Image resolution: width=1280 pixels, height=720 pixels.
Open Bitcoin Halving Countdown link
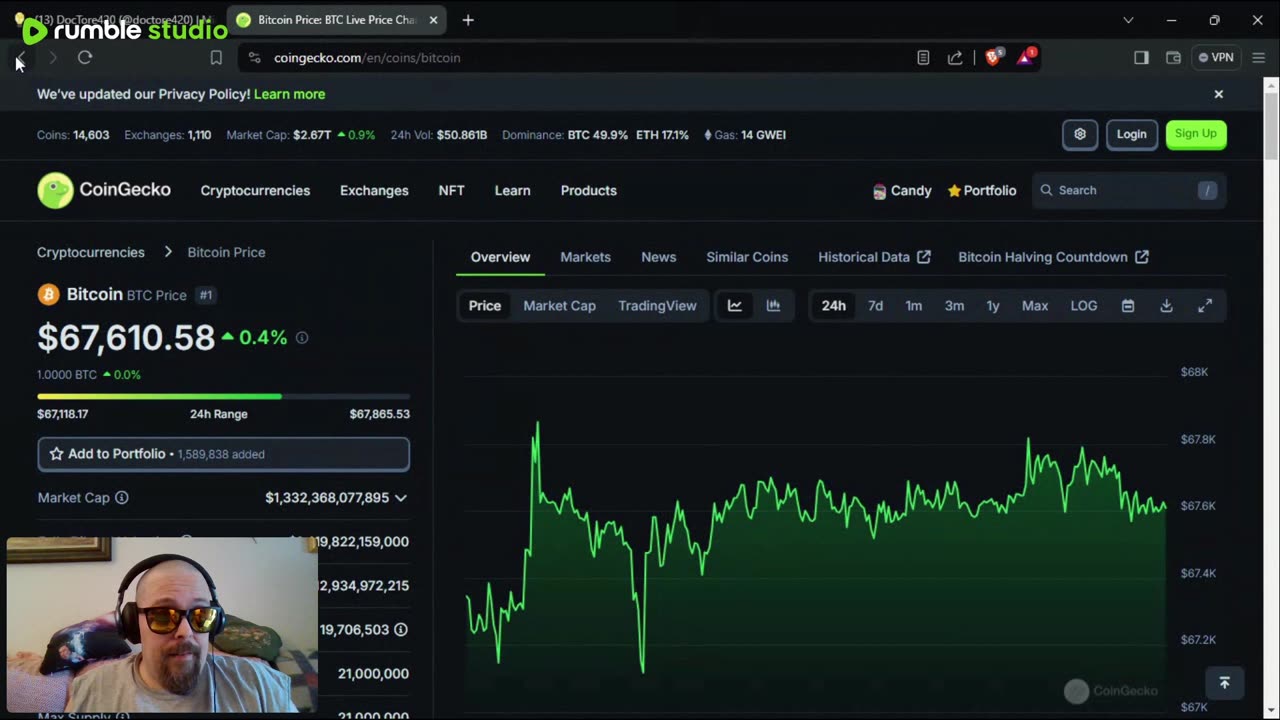[1053, 257]
